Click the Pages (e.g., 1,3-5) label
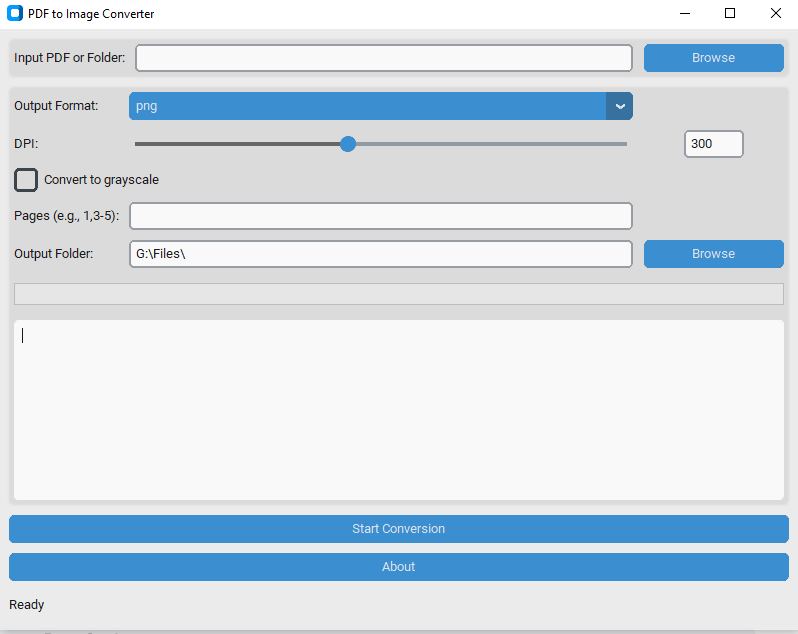798x634 pixels. pos(67,216)
